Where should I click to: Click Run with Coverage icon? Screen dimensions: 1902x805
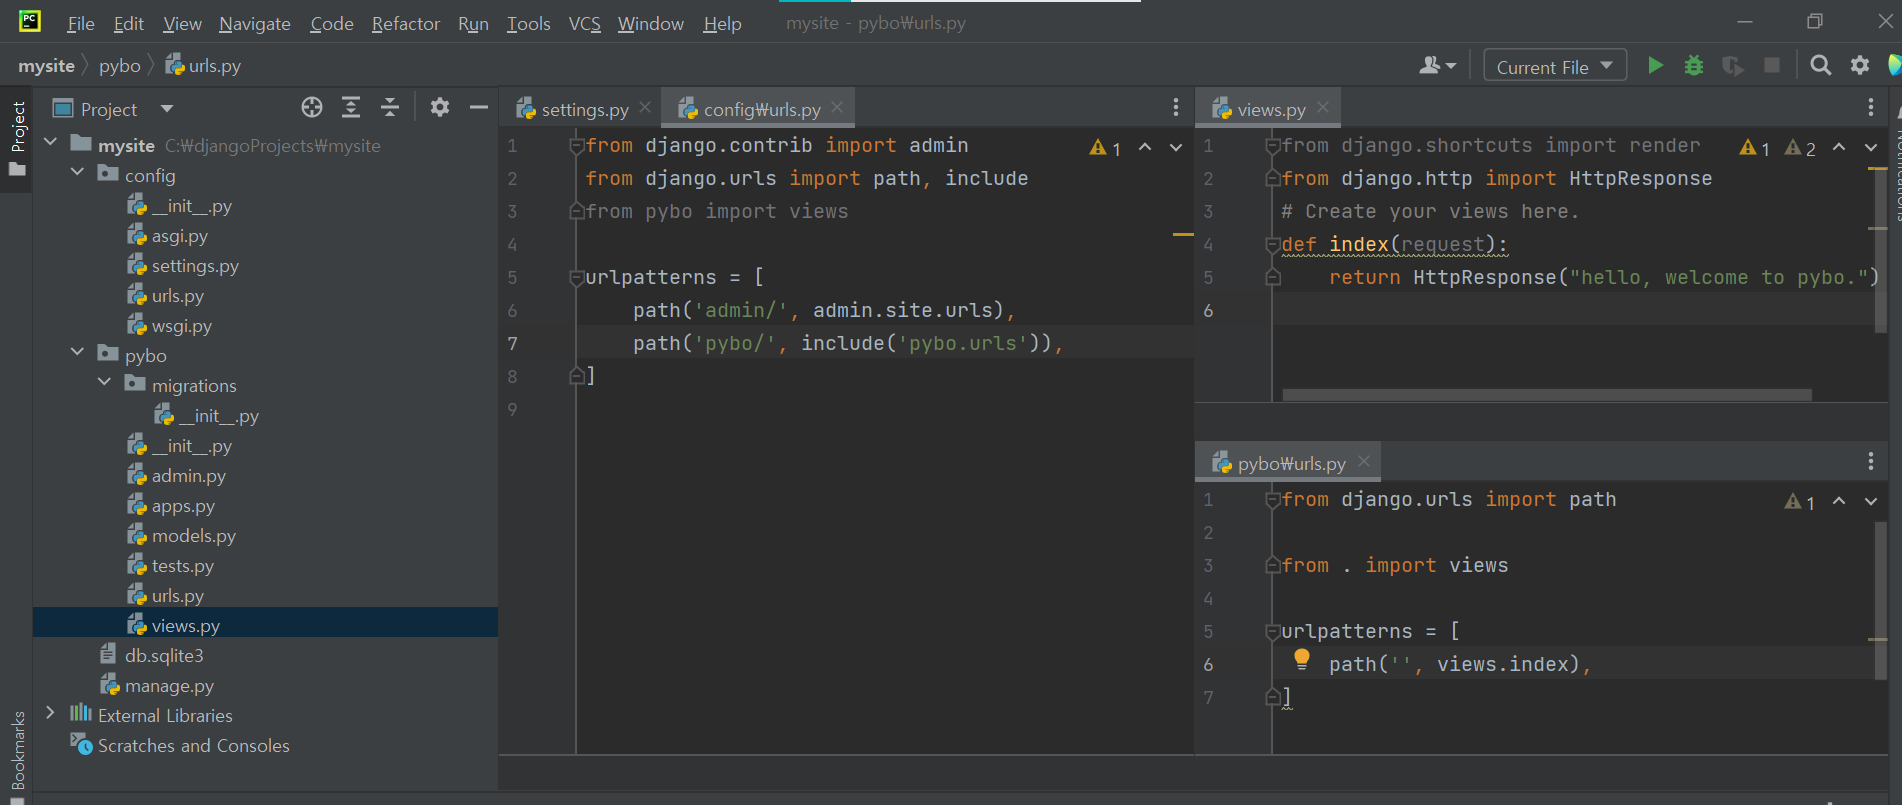coord(1733,66)
